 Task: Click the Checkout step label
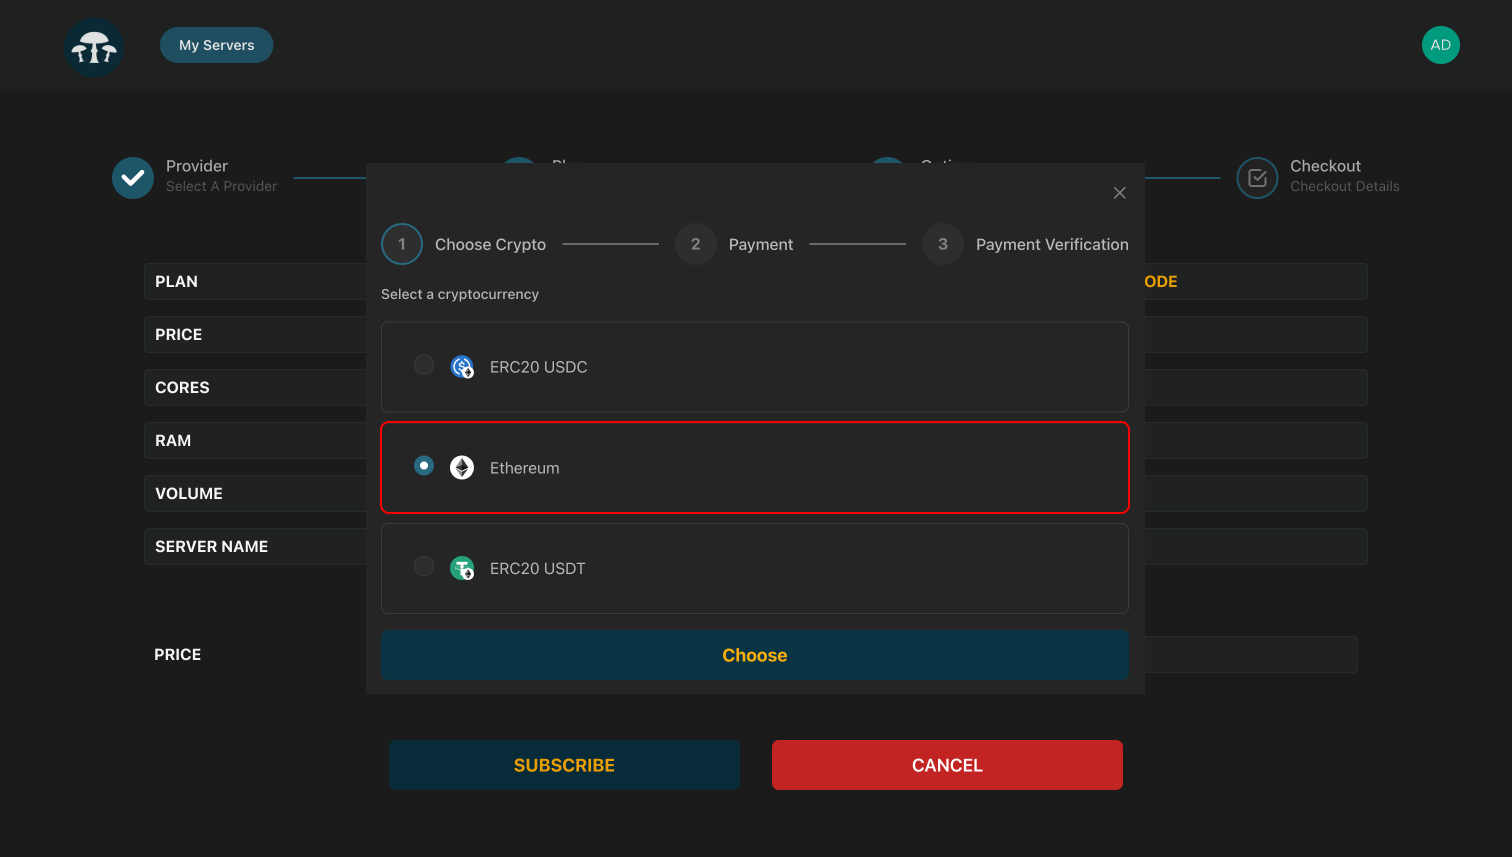pyautogui.click(x=1326, y=166)
